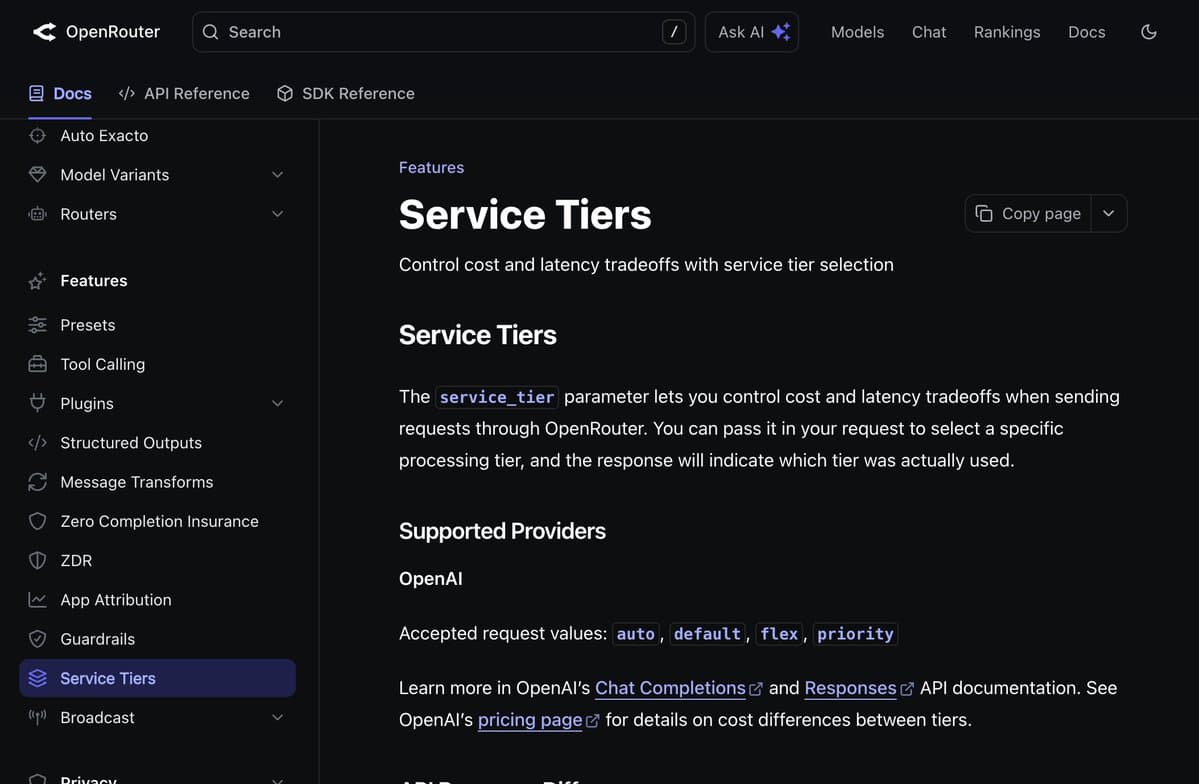Click the Ask AI button
The image size is (1199, 784).
751,31
